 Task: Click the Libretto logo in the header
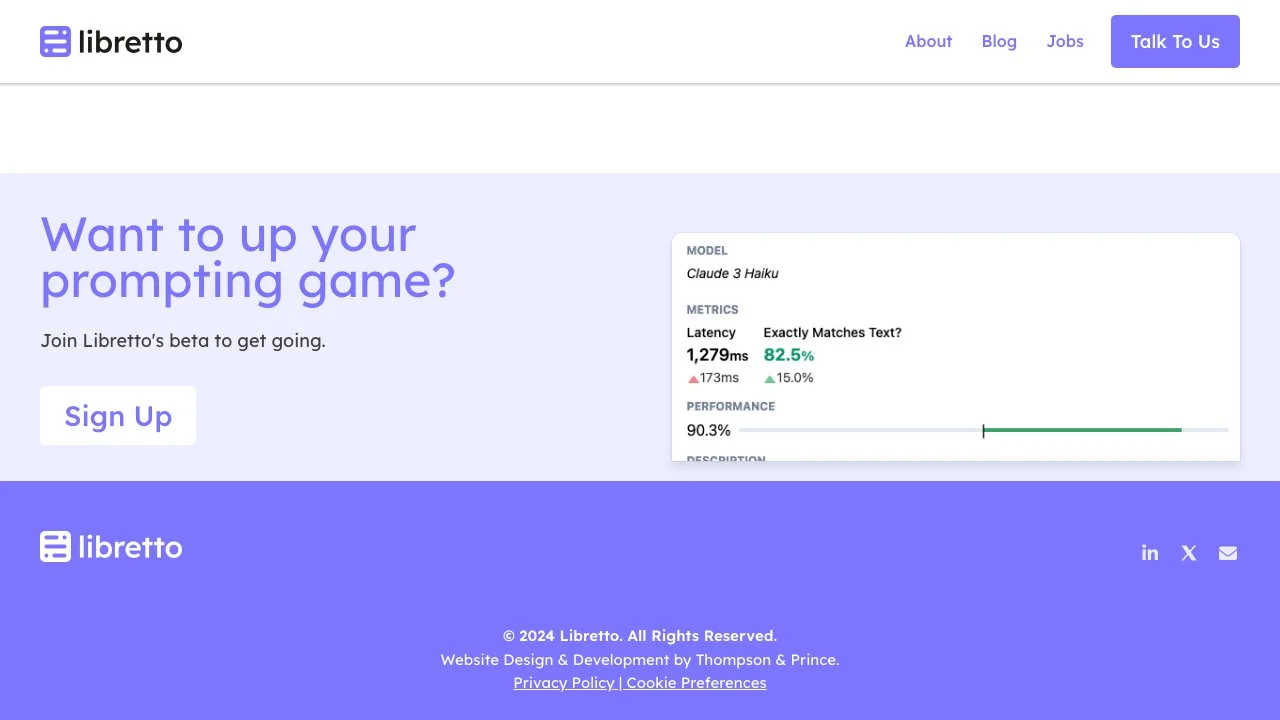[x=111, y=42]
